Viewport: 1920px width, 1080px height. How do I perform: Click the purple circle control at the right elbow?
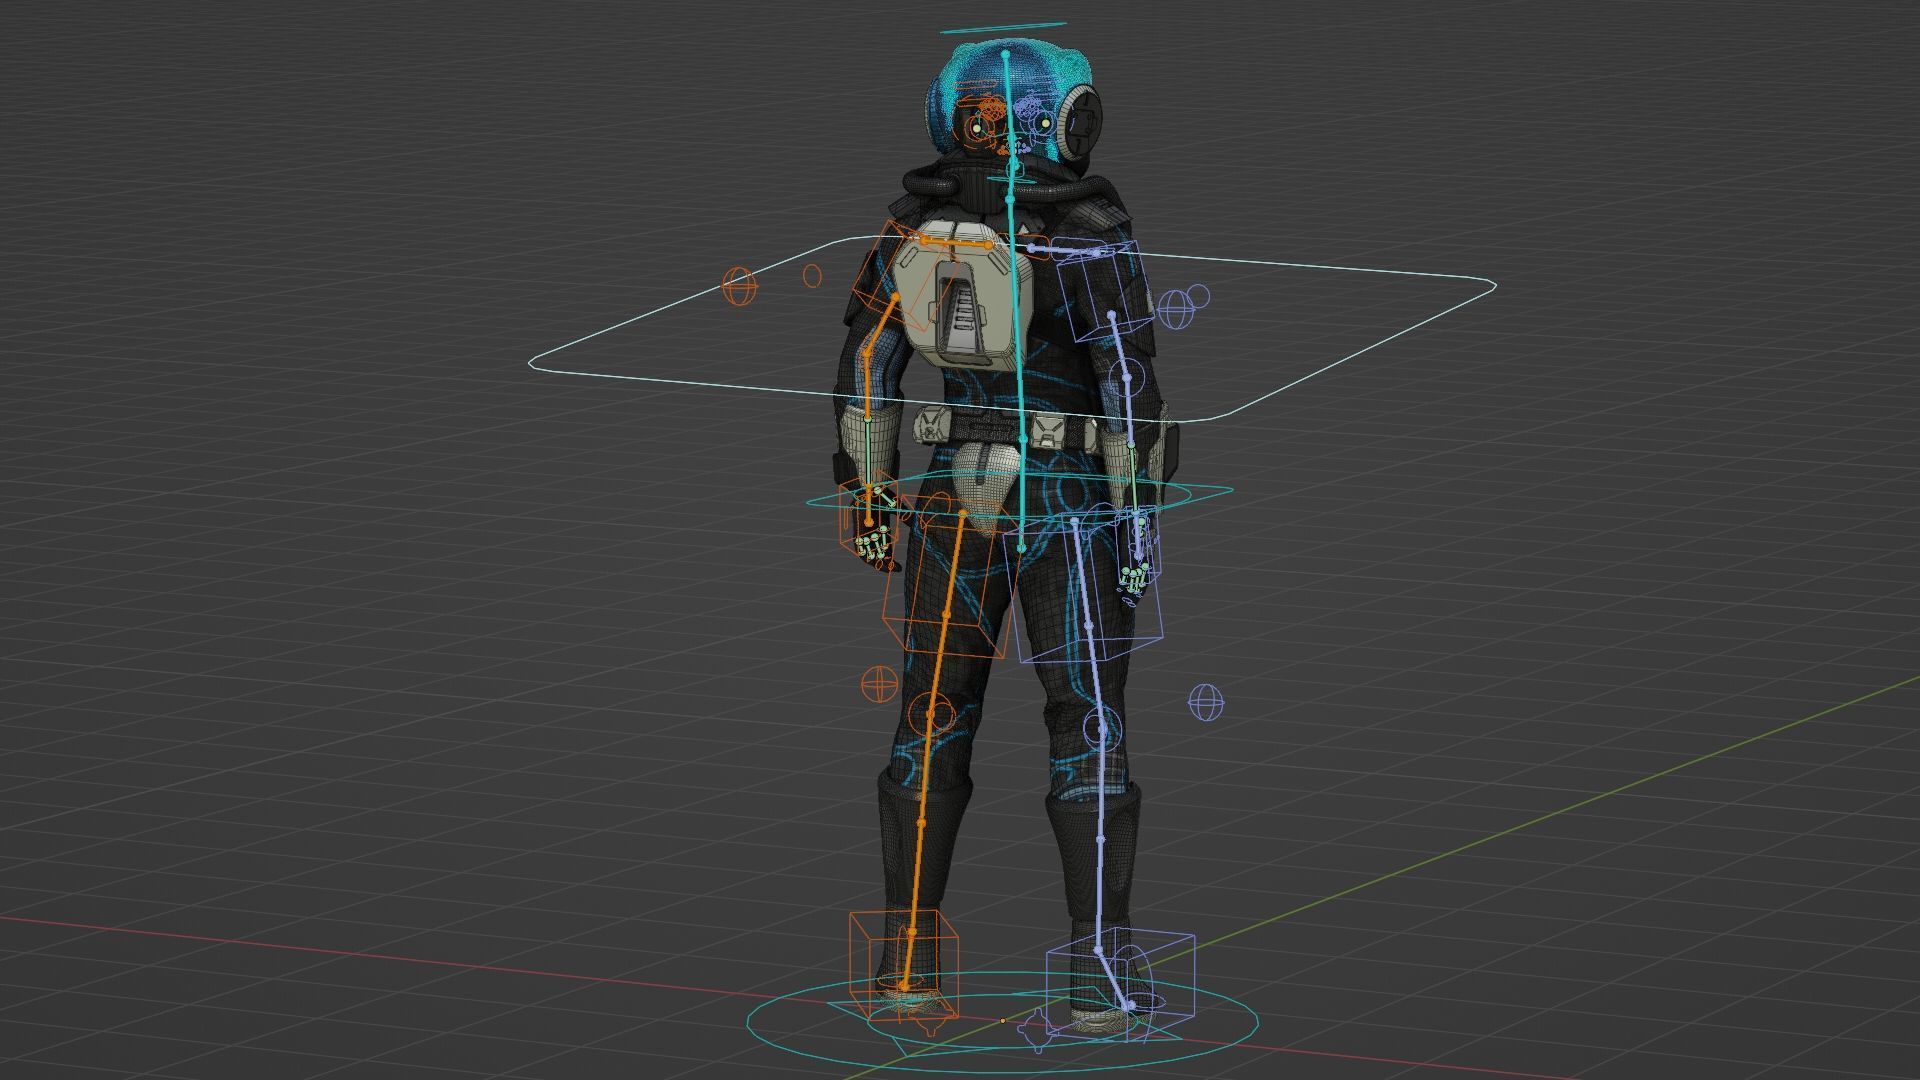coord(1127,380)
